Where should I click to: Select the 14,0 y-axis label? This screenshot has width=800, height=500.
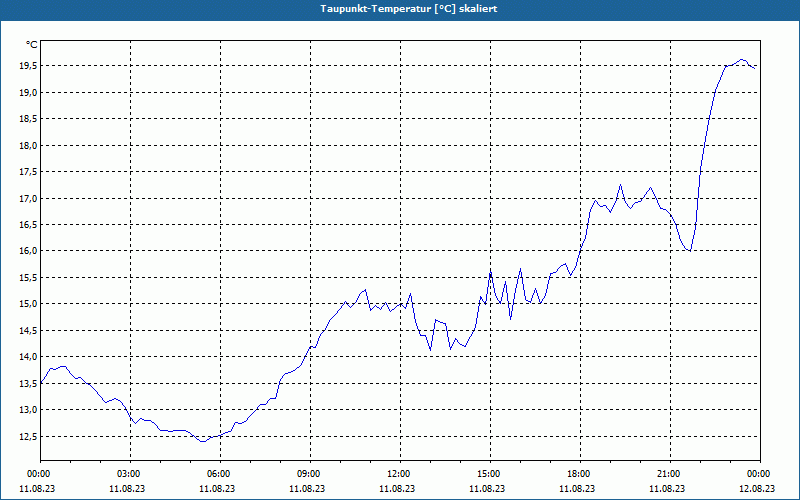tap(28, 357)
